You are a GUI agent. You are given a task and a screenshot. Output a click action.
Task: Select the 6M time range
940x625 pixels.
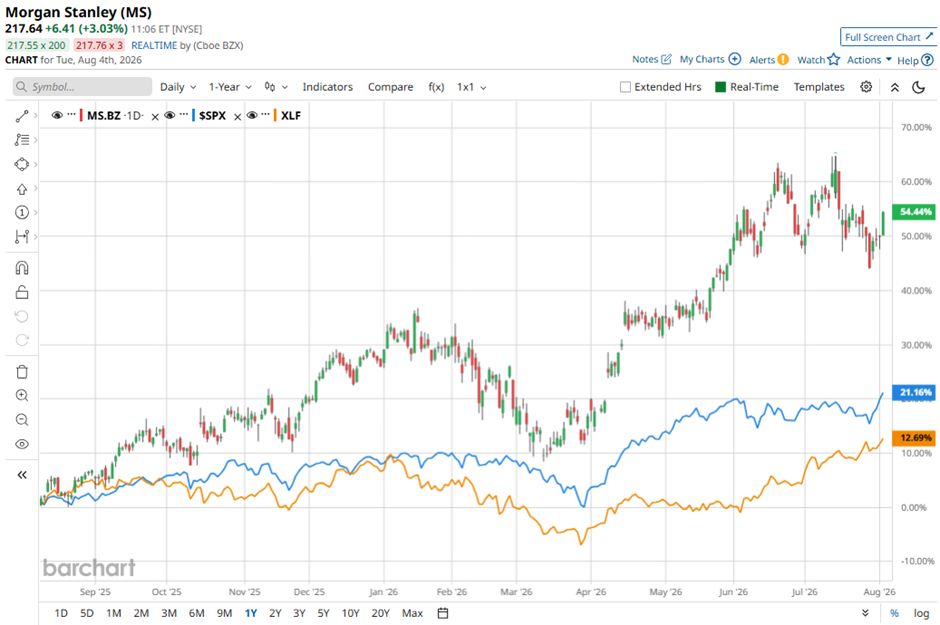point(197,613)
